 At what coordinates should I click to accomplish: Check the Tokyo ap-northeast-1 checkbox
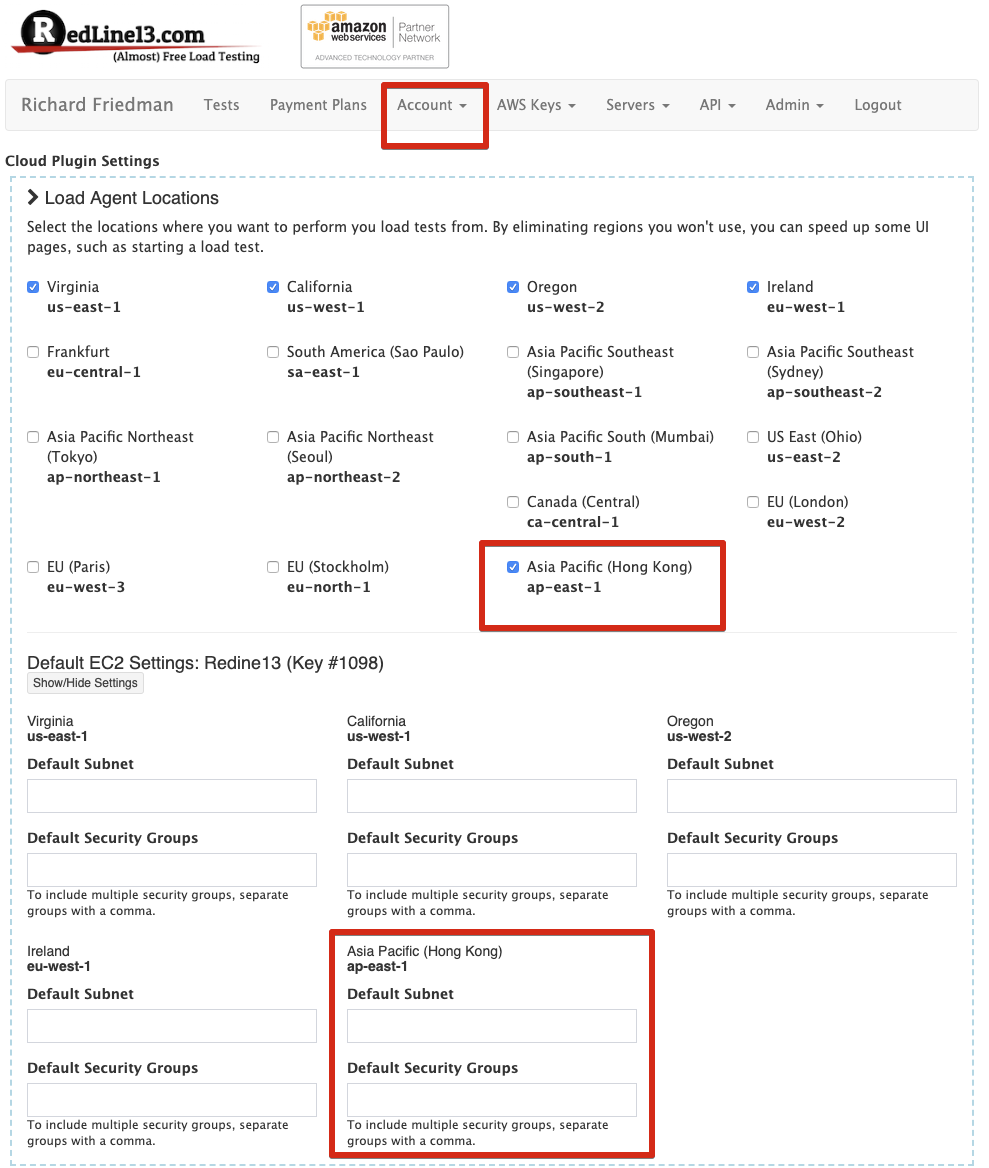click(33, 437)
